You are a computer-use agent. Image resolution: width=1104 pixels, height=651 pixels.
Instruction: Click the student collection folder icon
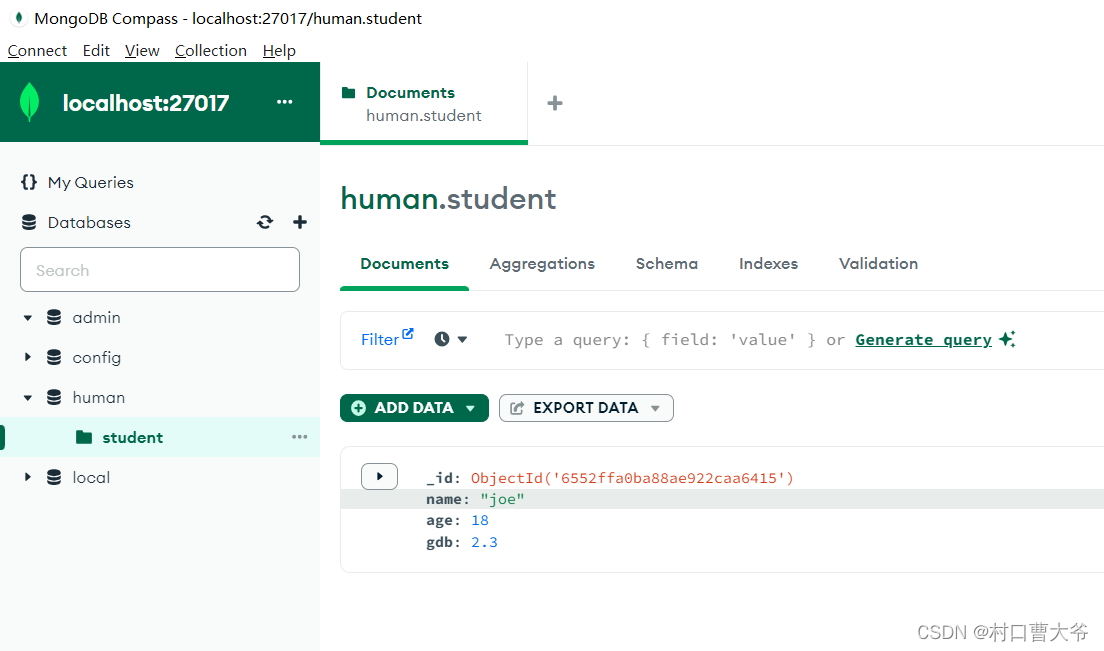coord(84,437)
